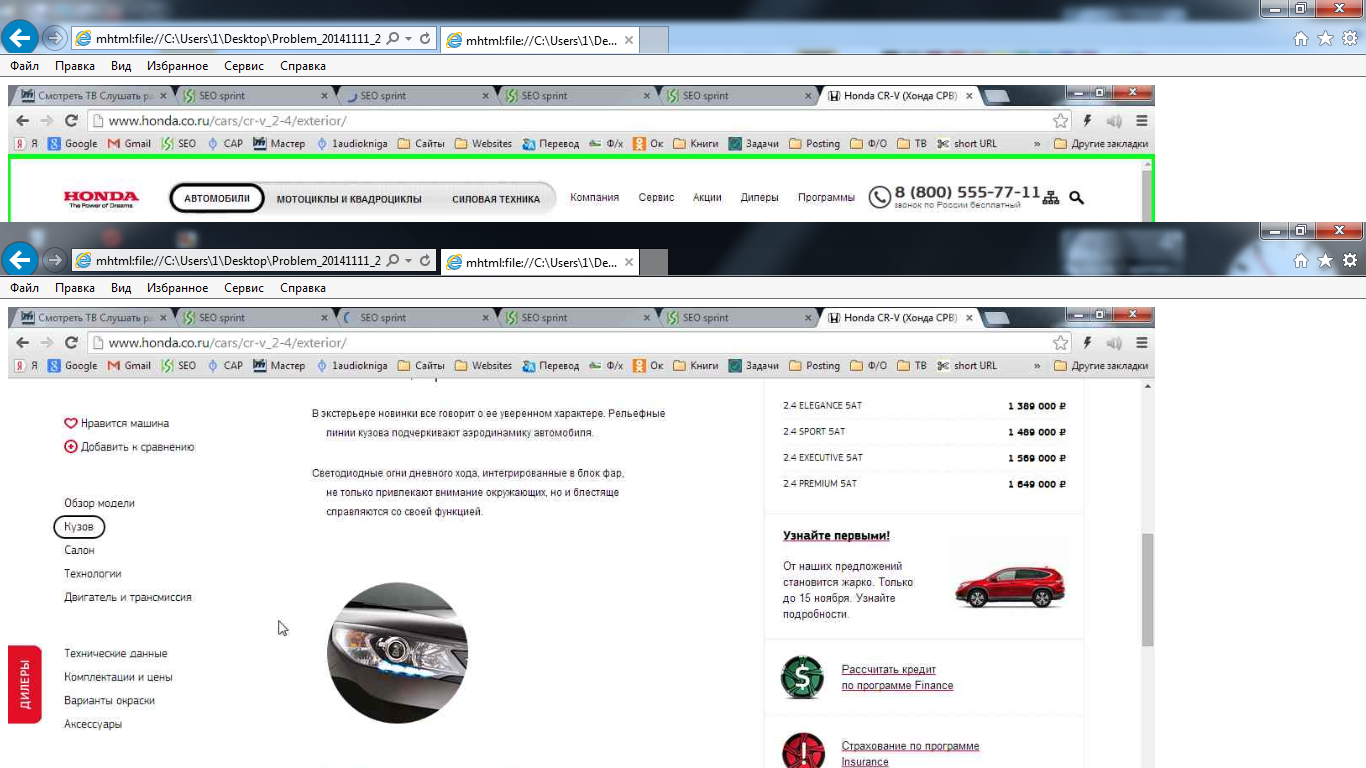Toggle the bookmark star in upper Chrome address bar
This screenshot has width=1366, height=768.
[1060, 121]
